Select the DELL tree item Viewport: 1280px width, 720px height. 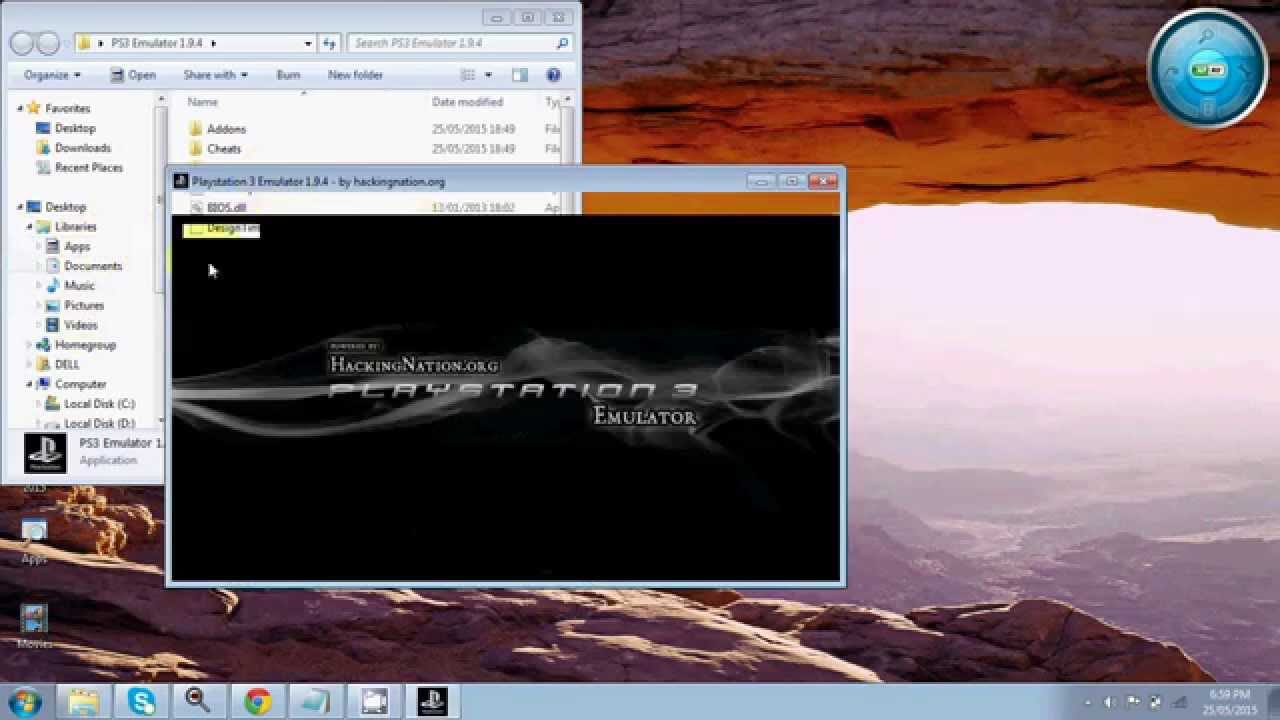point(67,365)
